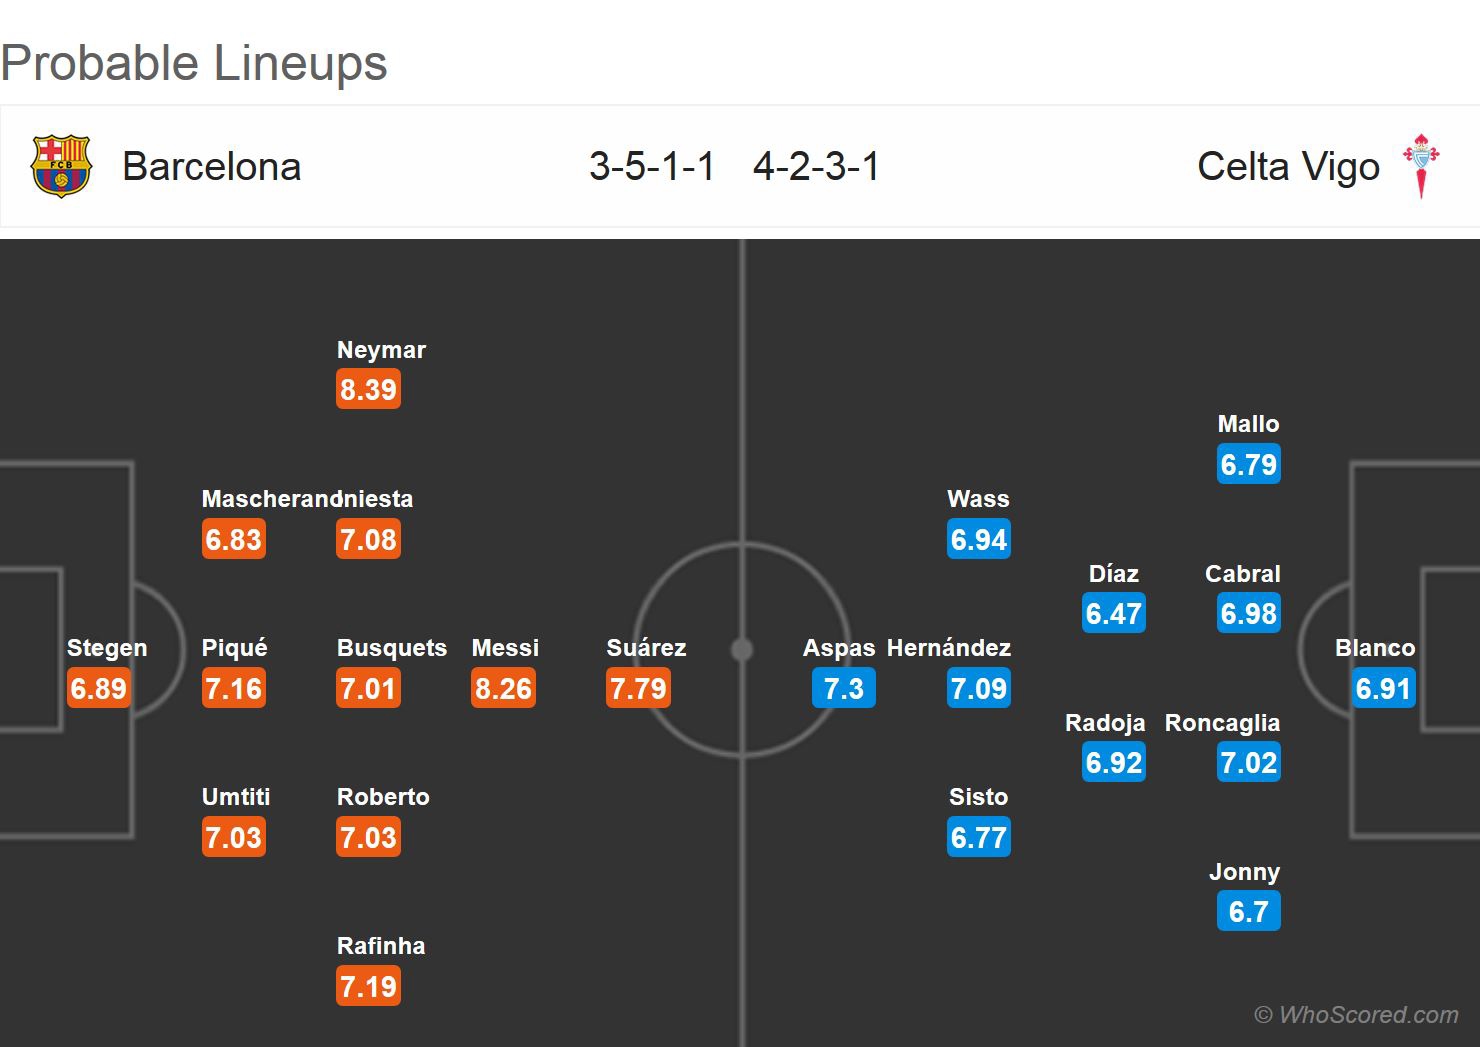Select goalkeeper Stegen's 6.89 rating
Image resolution: width=1480 pixels, height=1047 pixels.
[x=98, y=688]
